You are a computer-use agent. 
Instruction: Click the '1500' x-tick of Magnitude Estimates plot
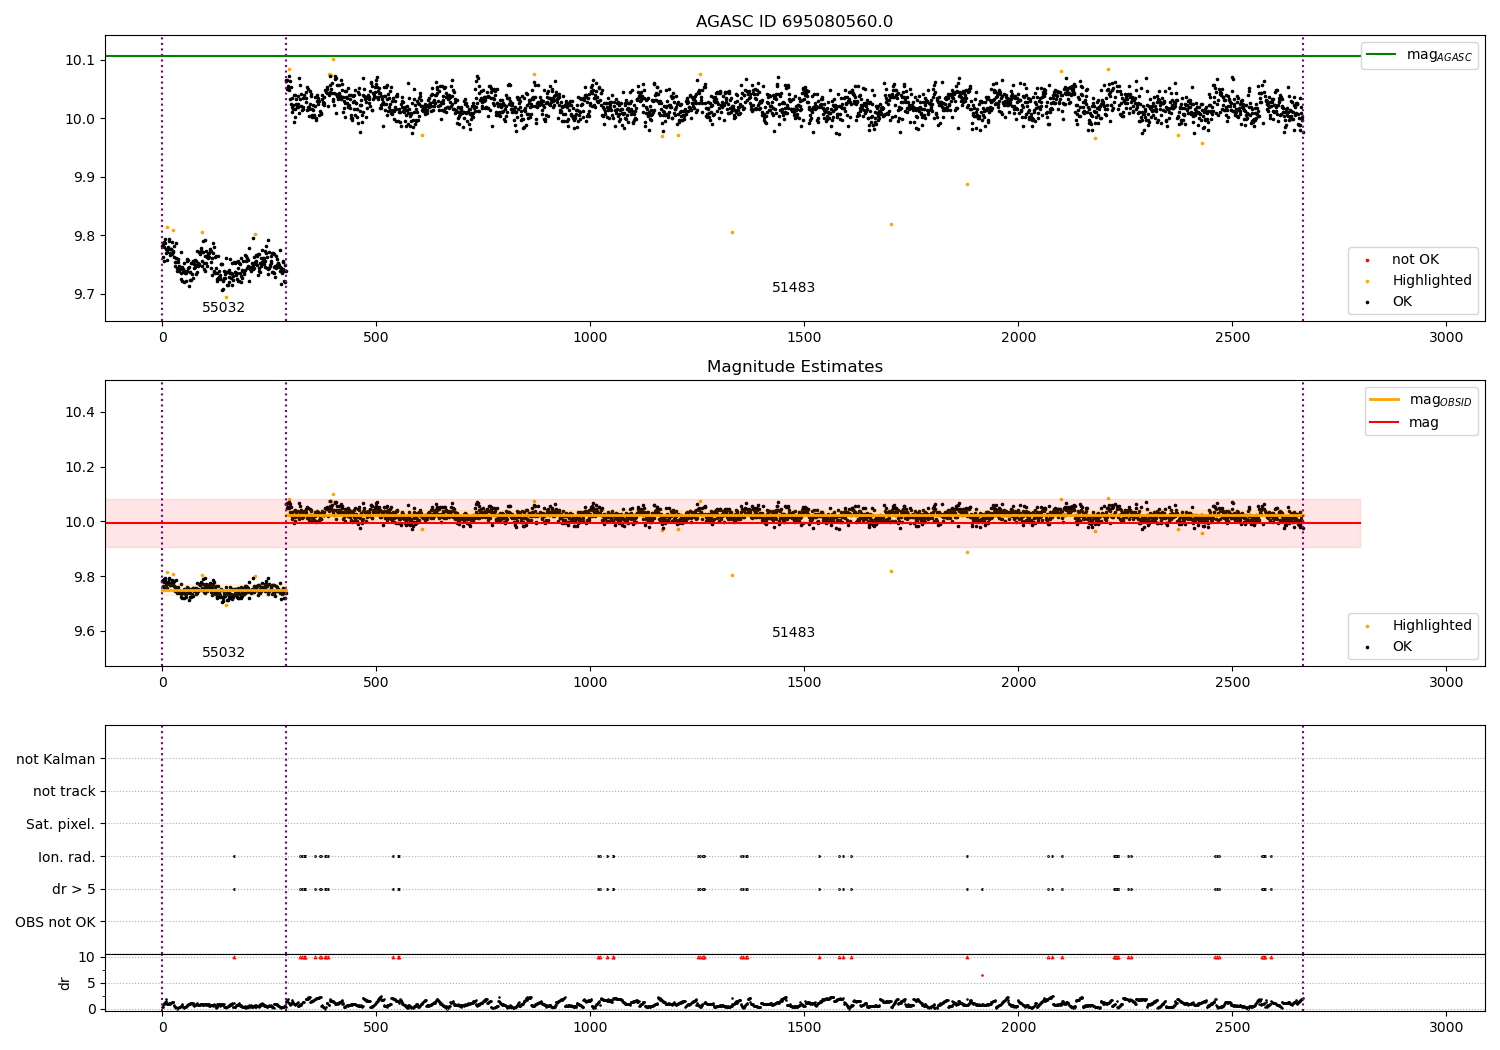point(804,683)
